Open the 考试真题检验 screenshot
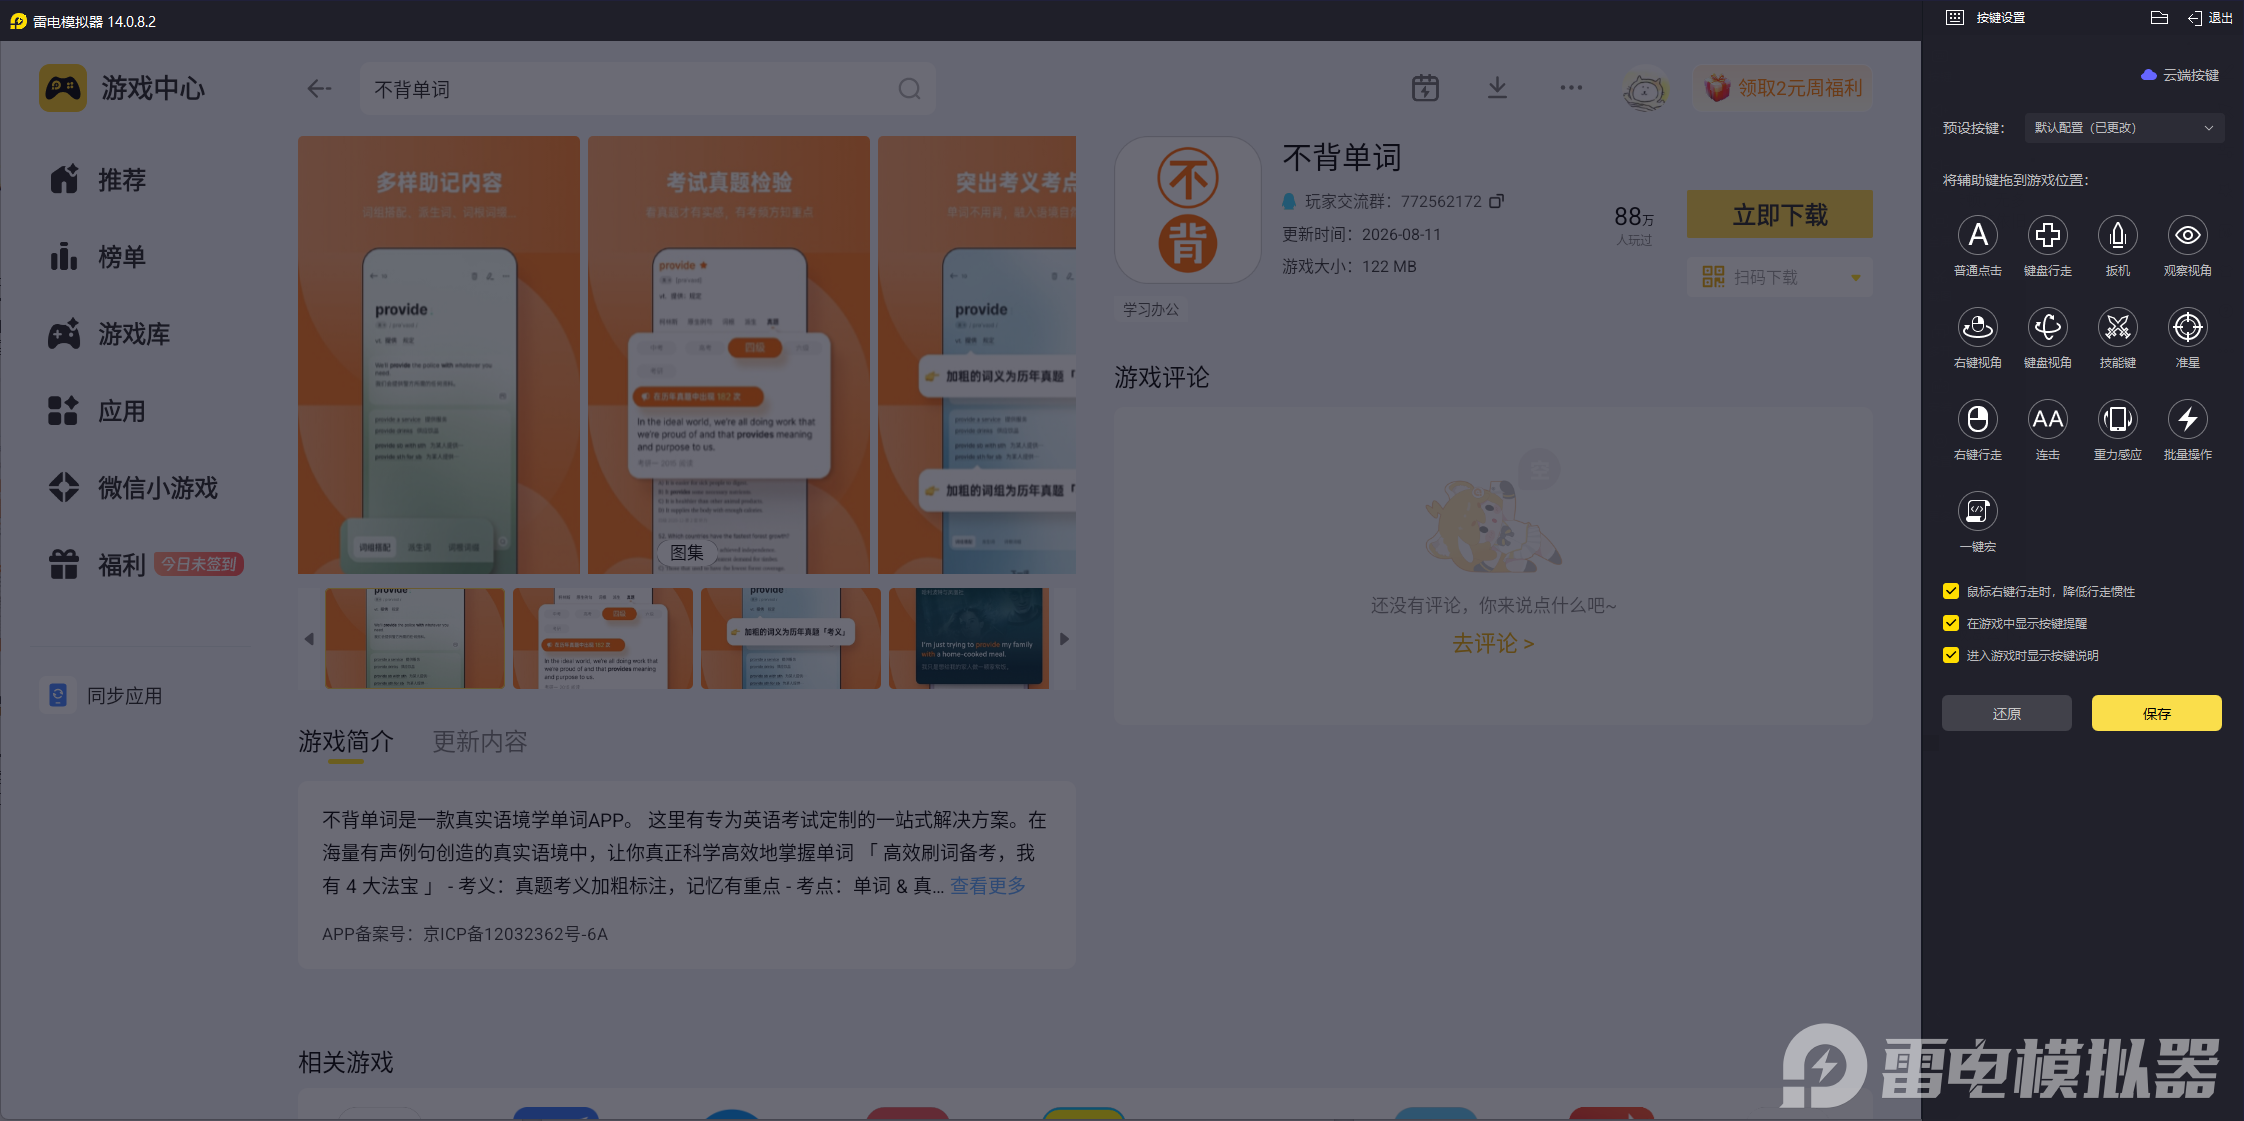This screenshot has width=2244, height=1121. (729, 355)
